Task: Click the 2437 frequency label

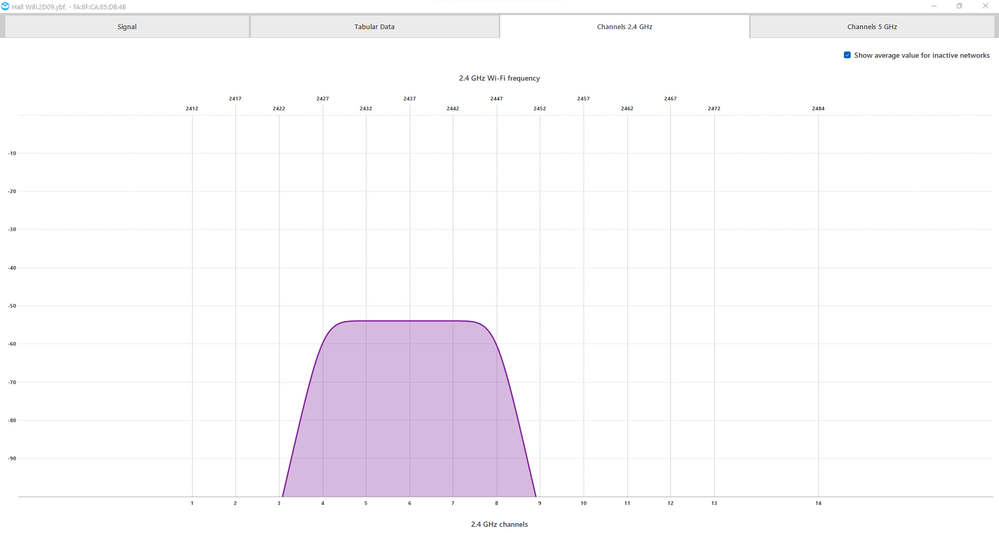Action: [x=409, y=99]
